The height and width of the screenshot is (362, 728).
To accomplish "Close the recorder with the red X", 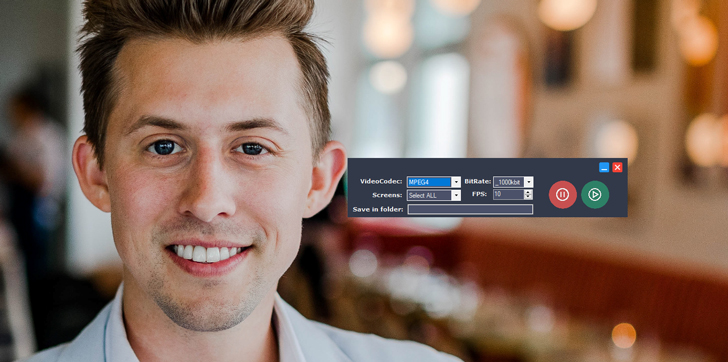I will click(x=617, y=168).
